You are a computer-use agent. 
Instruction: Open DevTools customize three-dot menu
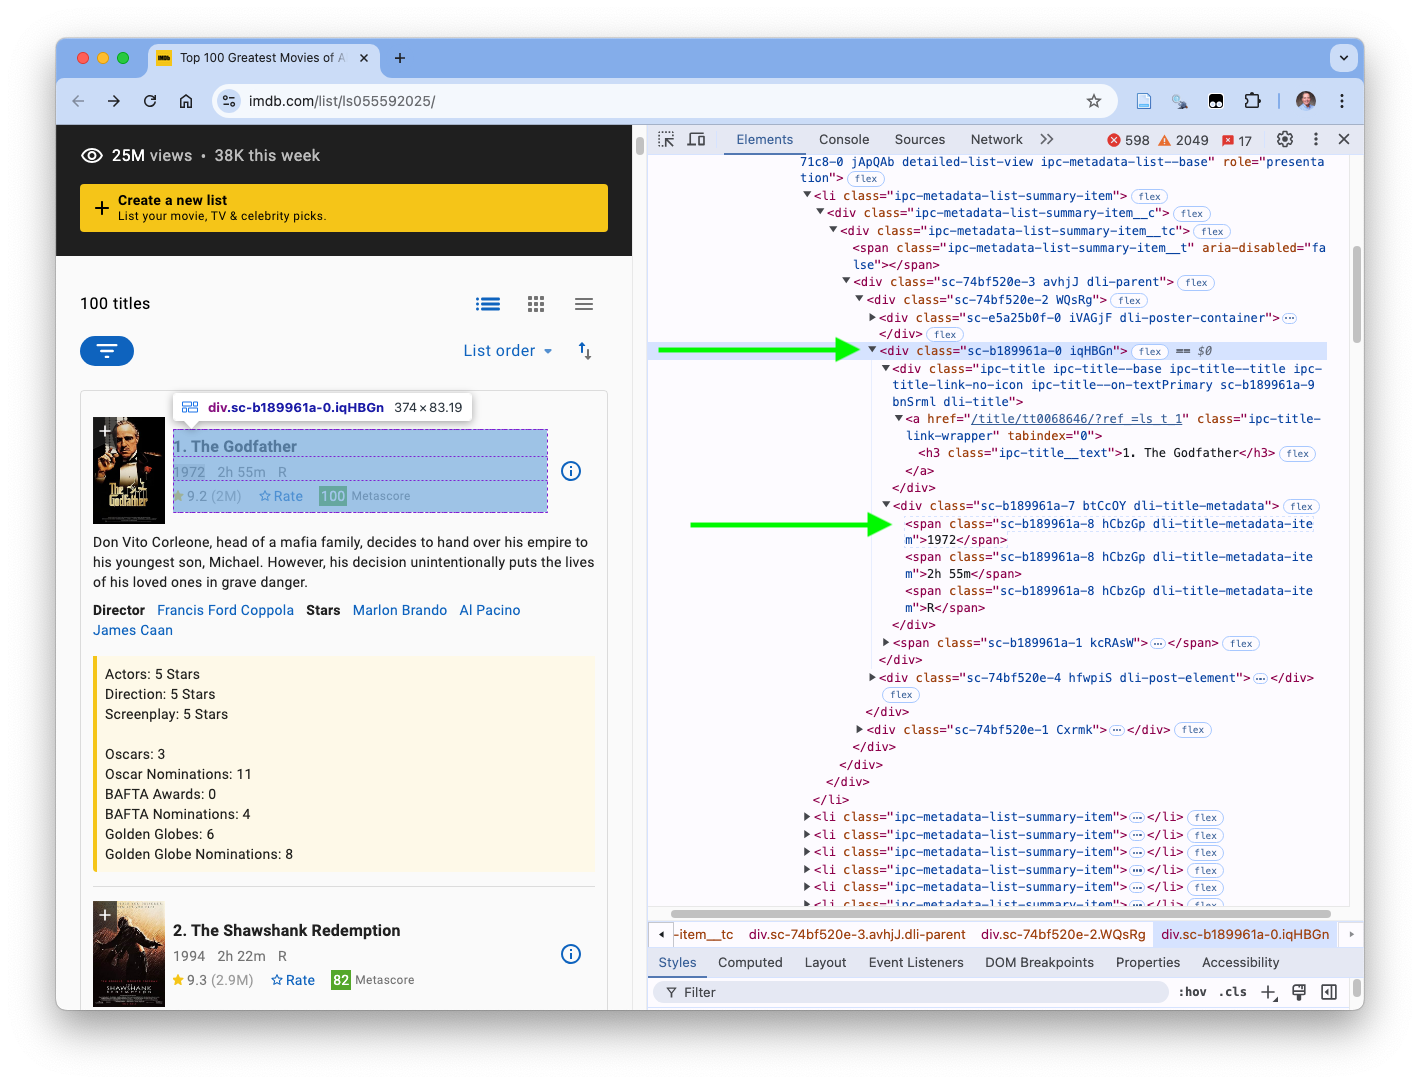coord(1316,140)
